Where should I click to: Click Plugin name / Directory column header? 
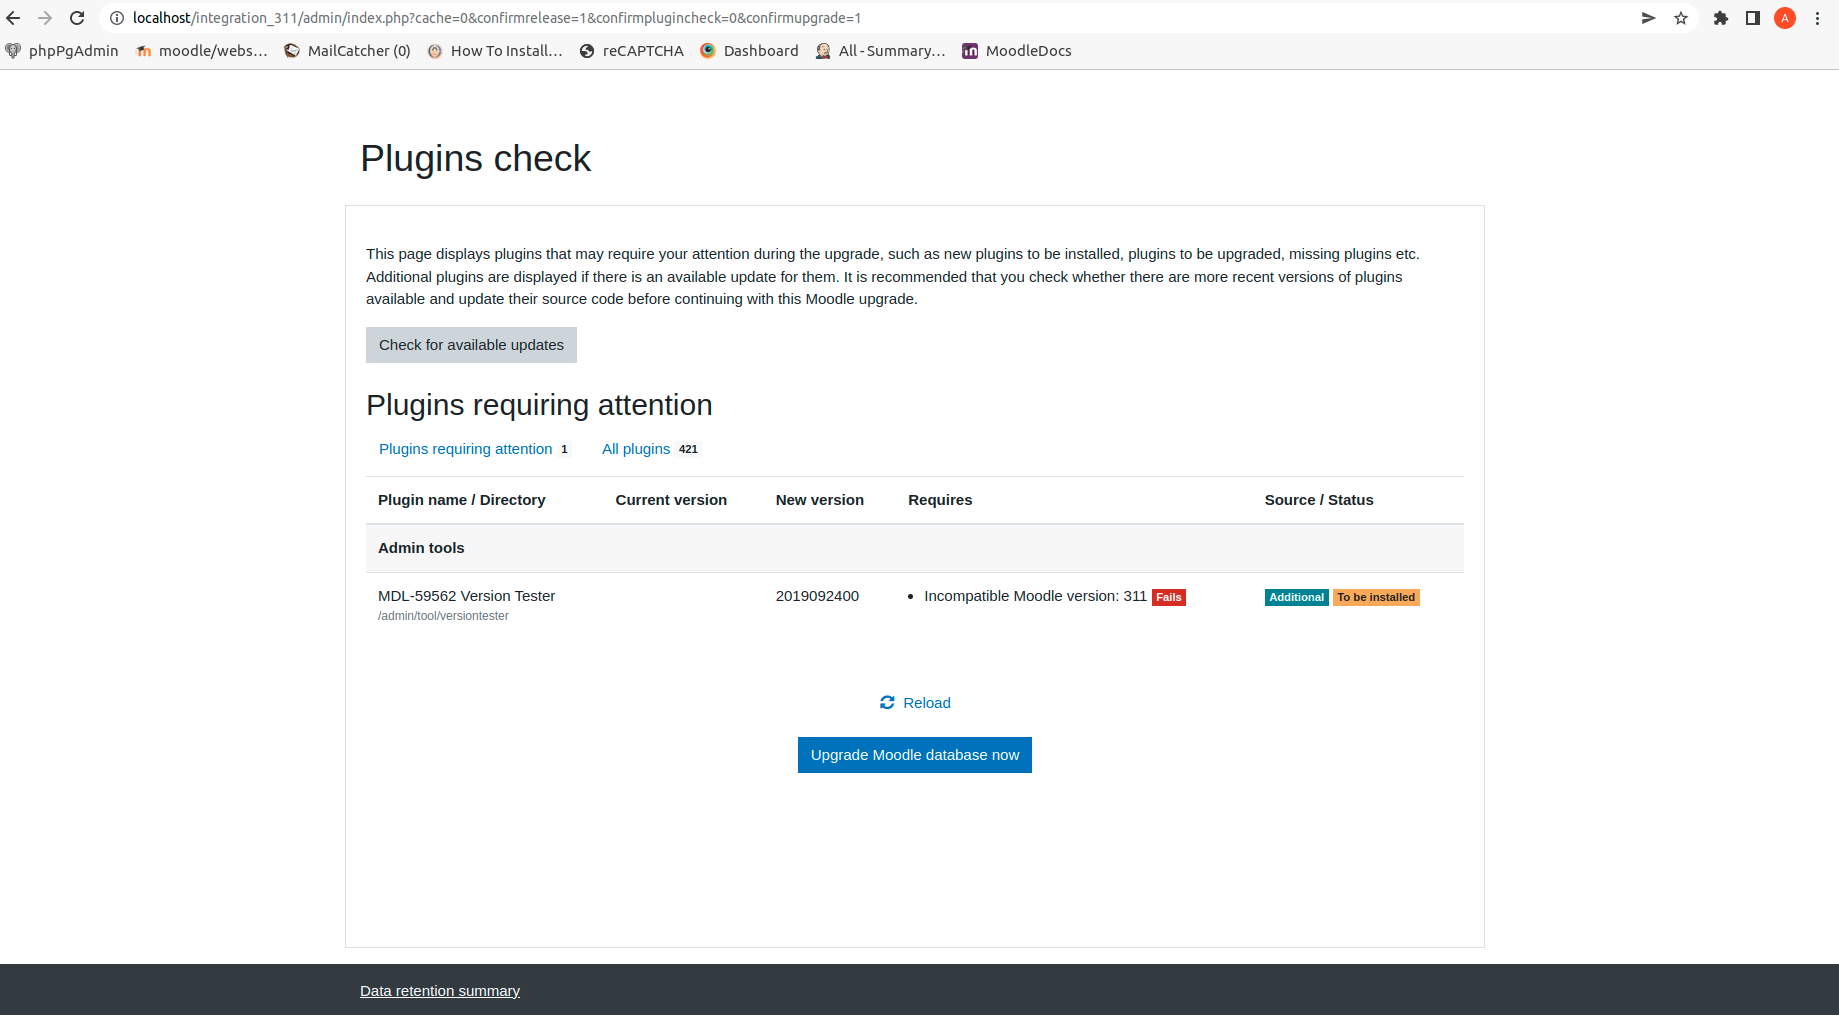[x=462, y=500]
